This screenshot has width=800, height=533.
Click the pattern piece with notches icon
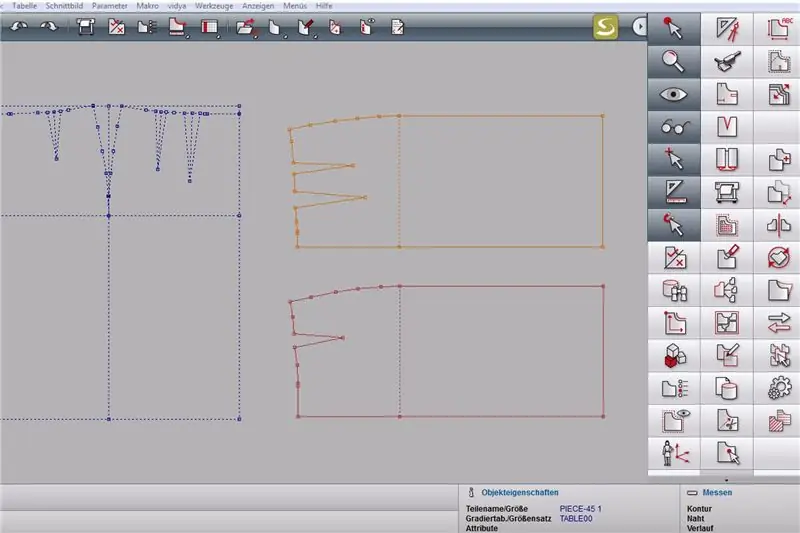(727, 94)
